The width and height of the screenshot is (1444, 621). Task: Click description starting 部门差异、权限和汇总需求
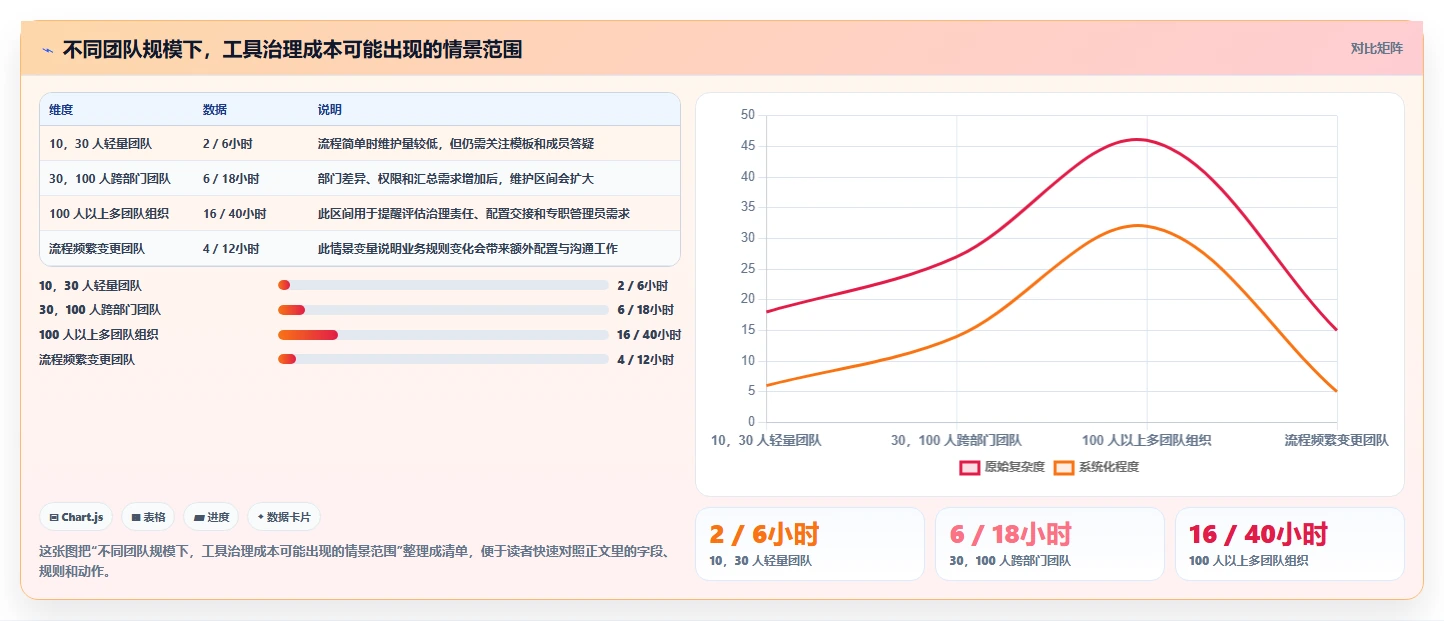(456, 179)
